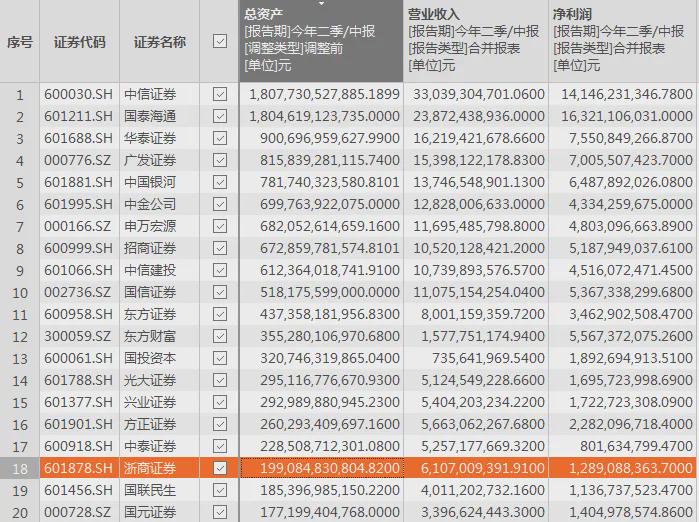This screenshot has width=699, height=522.
Task: Click the 证券代码 column header
Action: 79,42
